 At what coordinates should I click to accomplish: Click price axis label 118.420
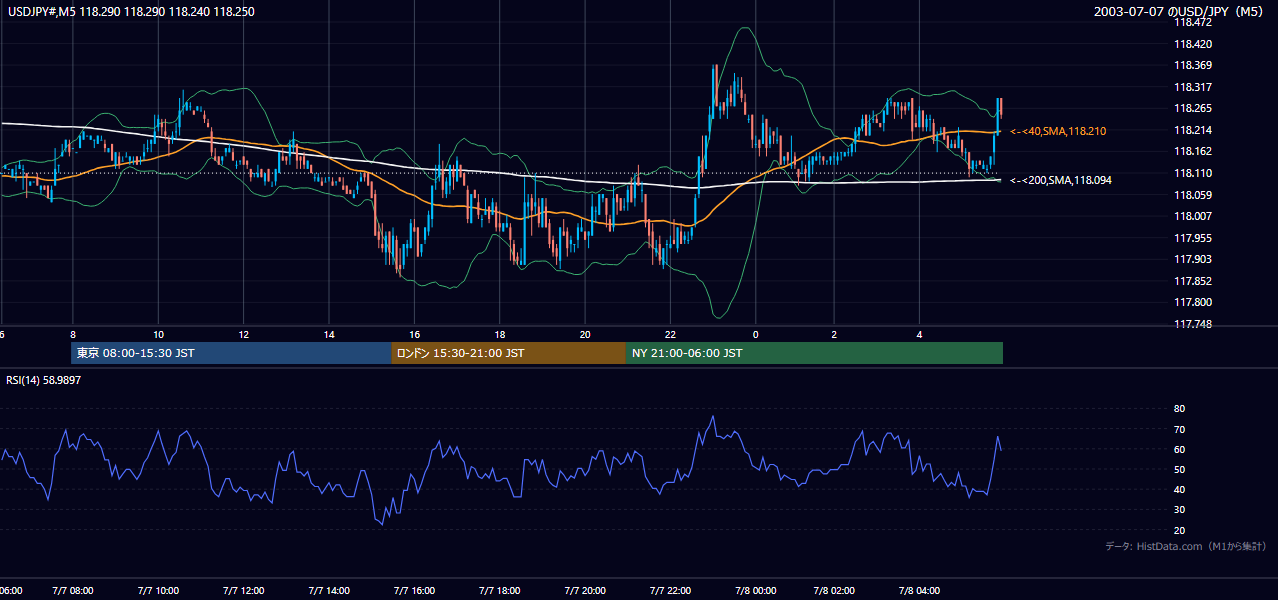click(x=1194, y=44)
